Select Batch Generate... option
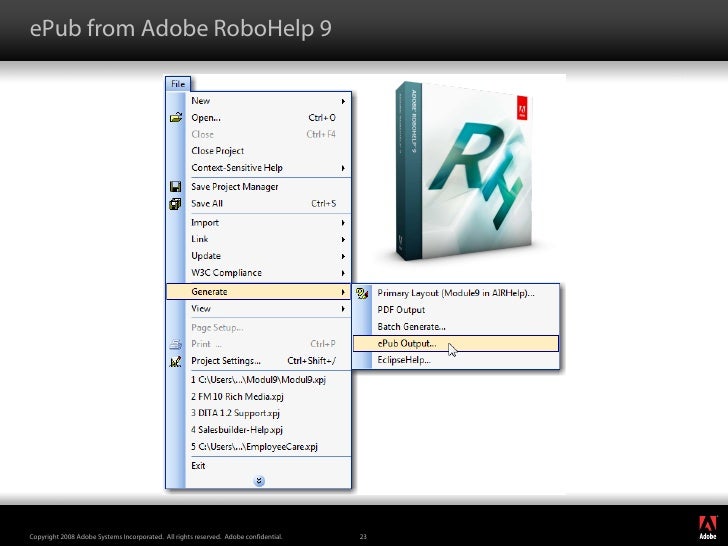728x546 pixels. click(456, 327)
